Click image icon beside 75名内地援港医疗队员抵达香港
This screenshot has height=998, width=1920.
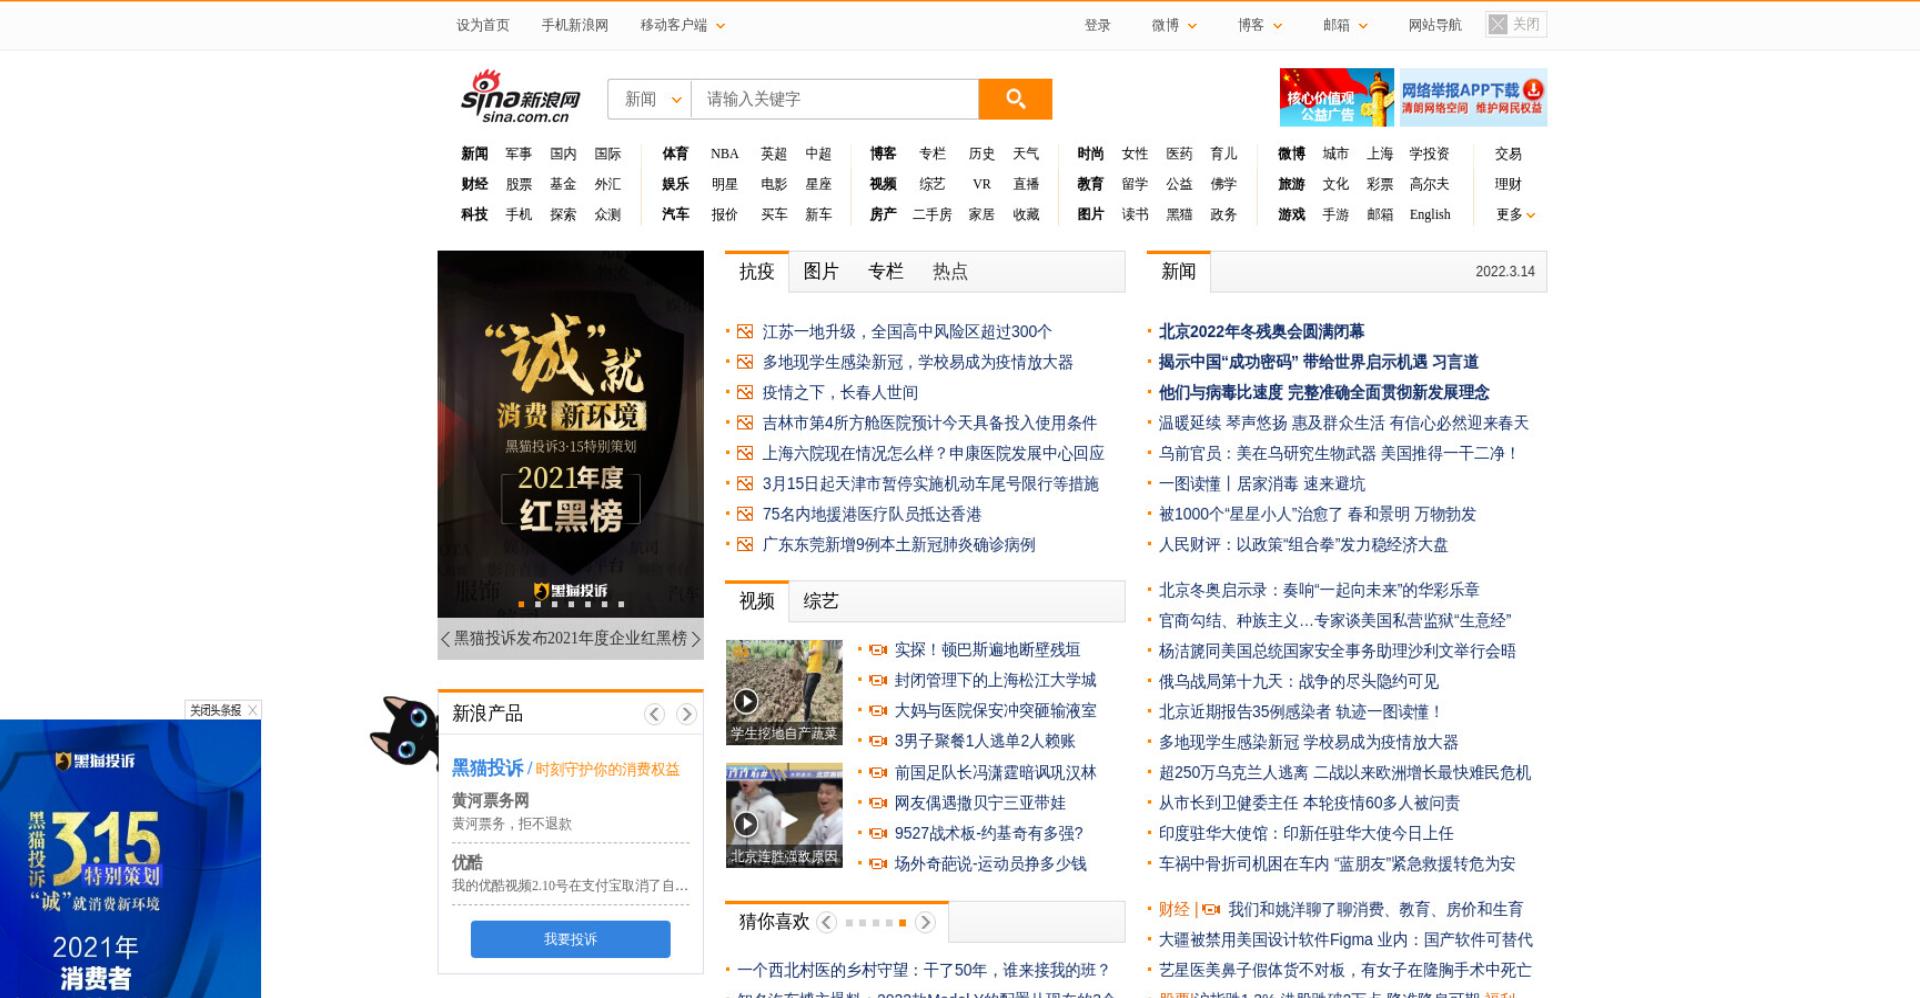745,515
